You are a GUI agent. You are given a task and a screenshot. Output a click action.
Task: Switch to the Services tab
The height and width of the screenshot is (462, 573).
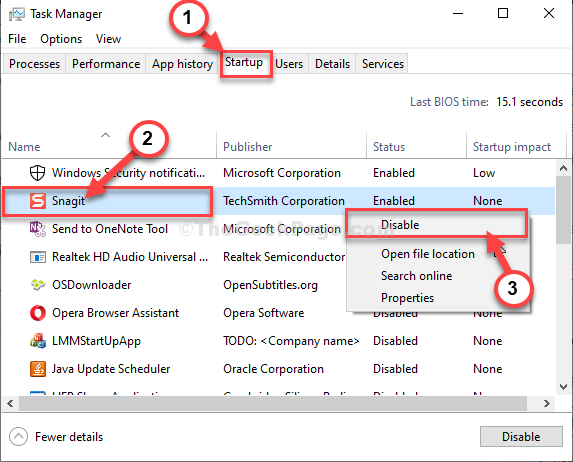pos(383,64)
